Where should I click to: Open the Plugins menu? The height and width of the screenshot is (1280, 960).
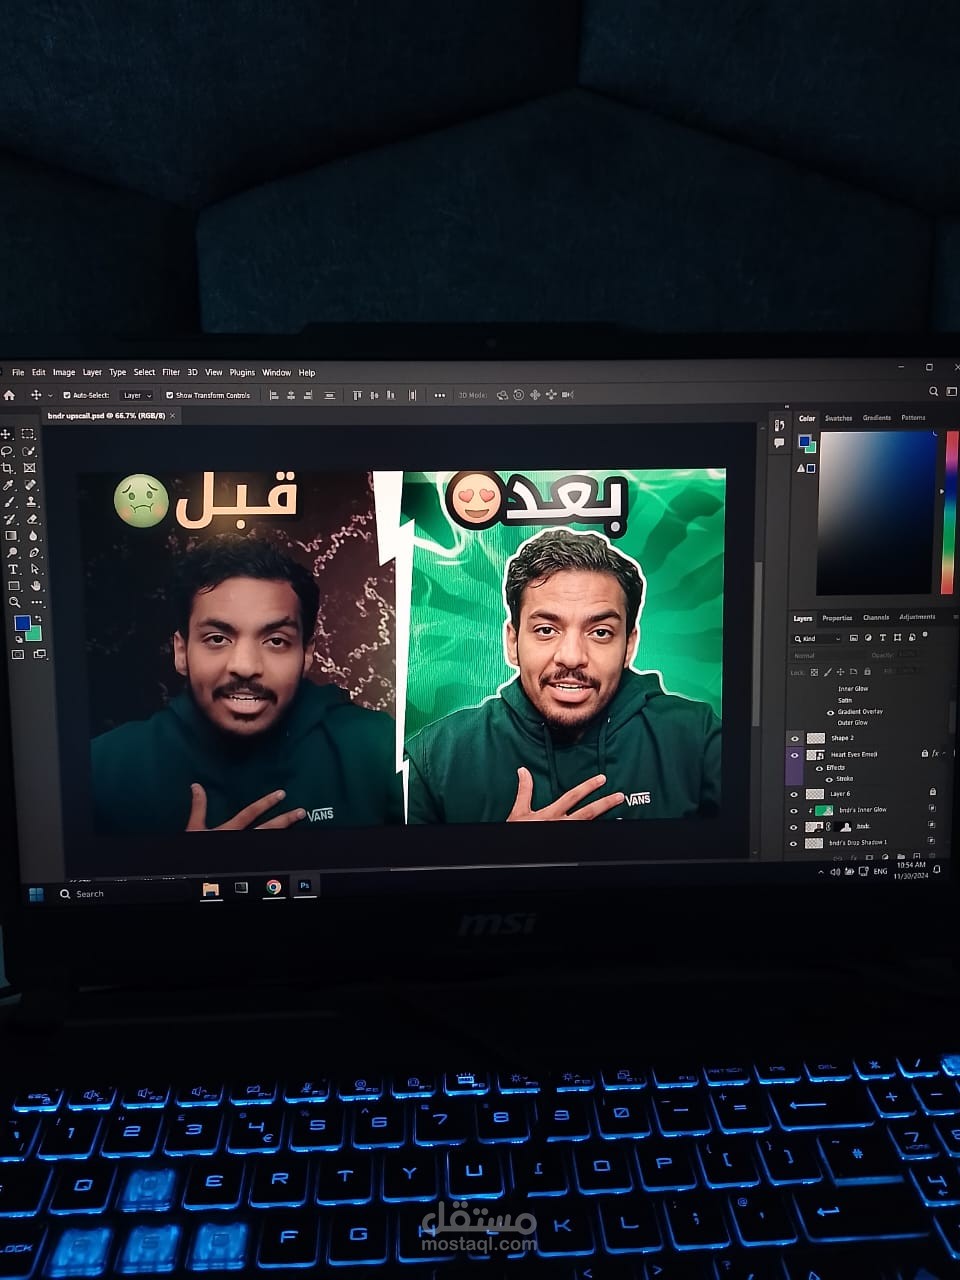coord(242,372)
